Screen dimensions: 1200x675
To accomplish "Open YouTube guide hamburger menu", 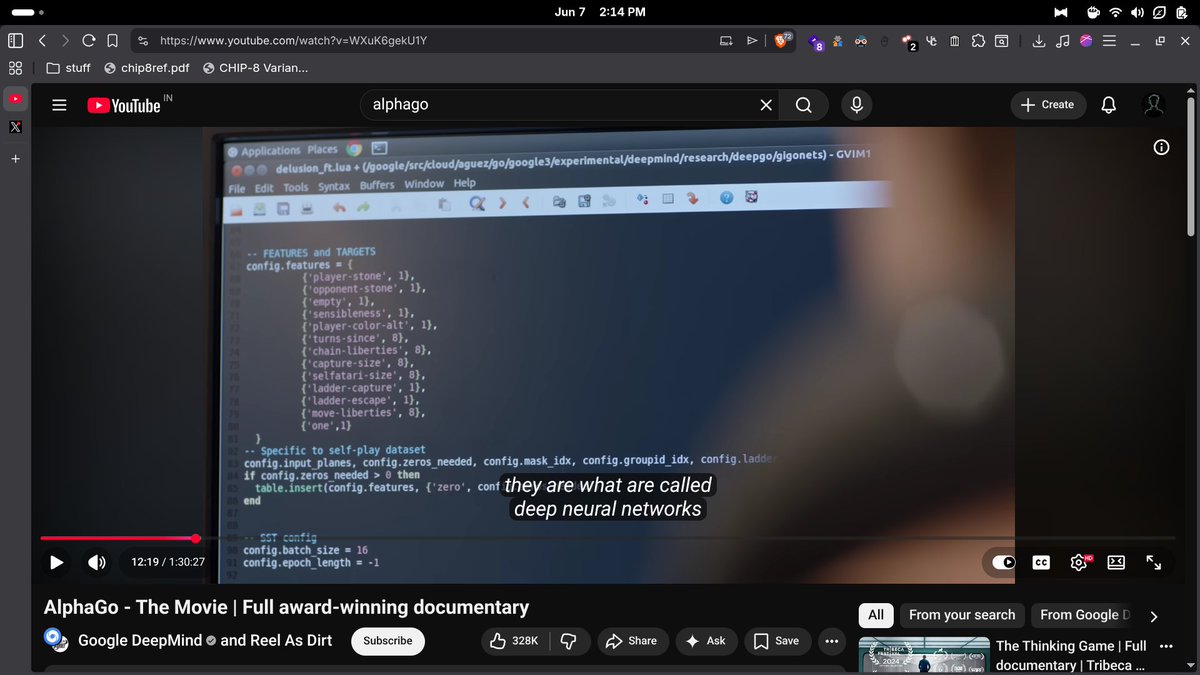I will pos(59,105).
